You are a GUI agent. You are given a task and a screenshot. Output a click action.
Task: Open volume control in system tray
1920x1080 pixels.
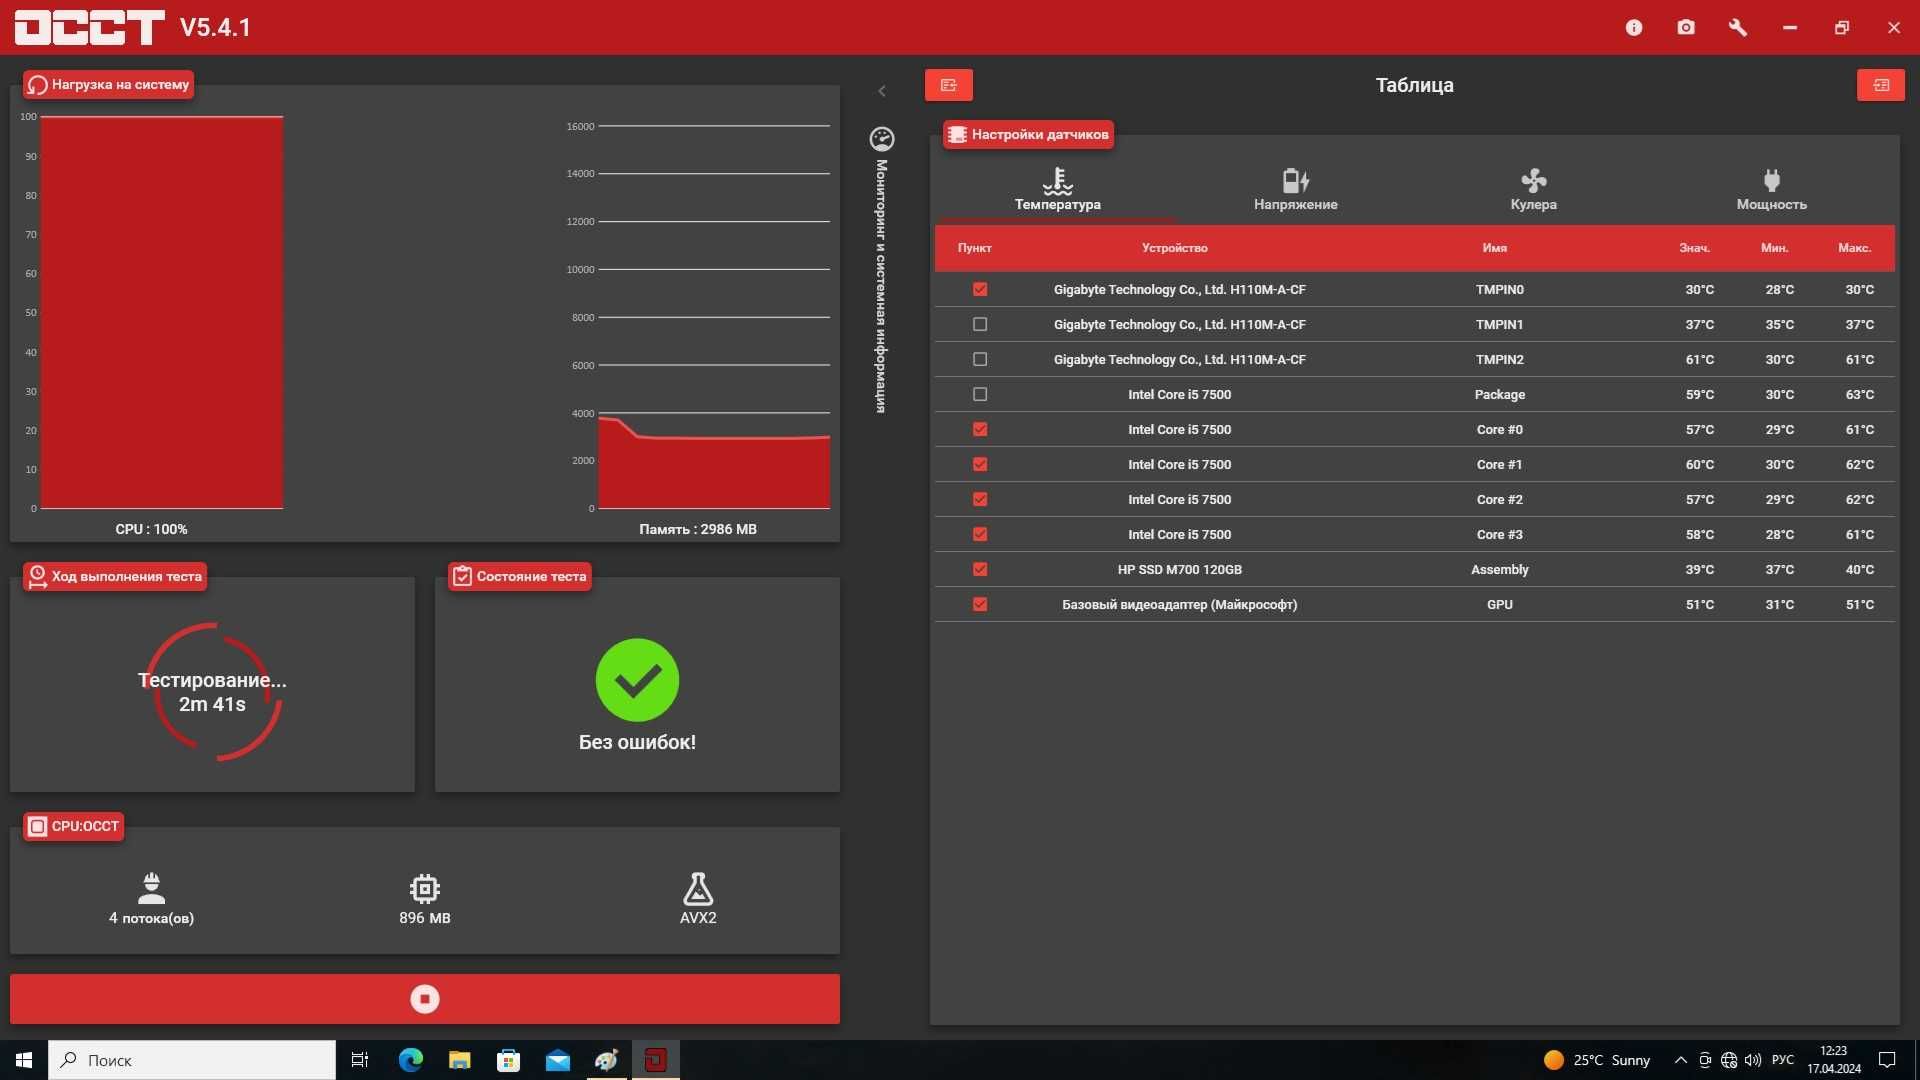pos(1753,1060)
